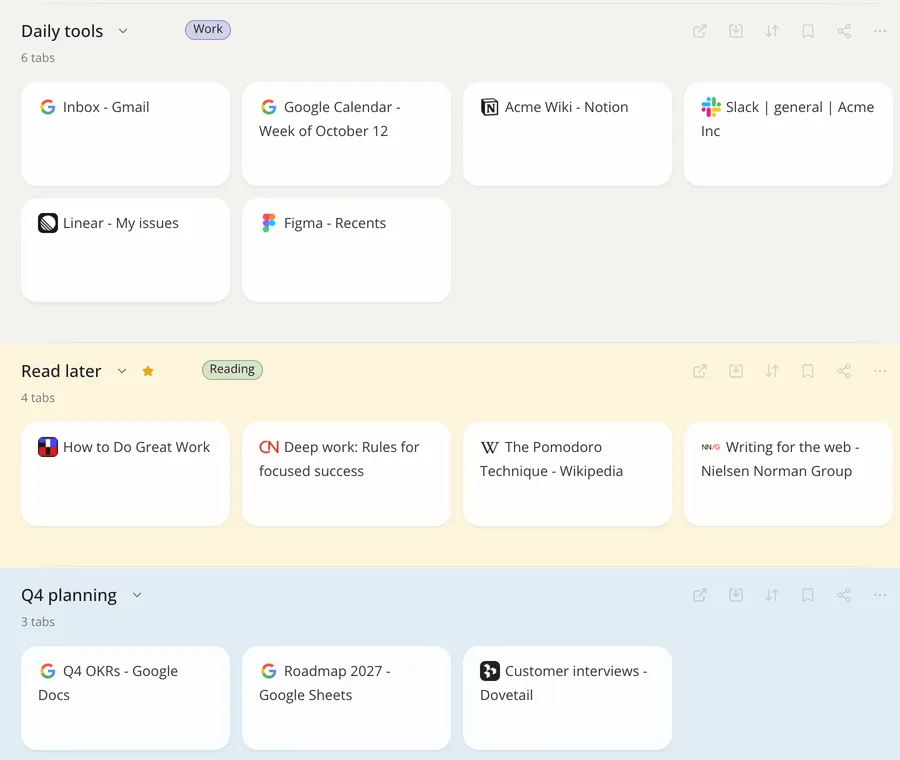
Task: Share the Read later group
Action: tap(844, 371)
